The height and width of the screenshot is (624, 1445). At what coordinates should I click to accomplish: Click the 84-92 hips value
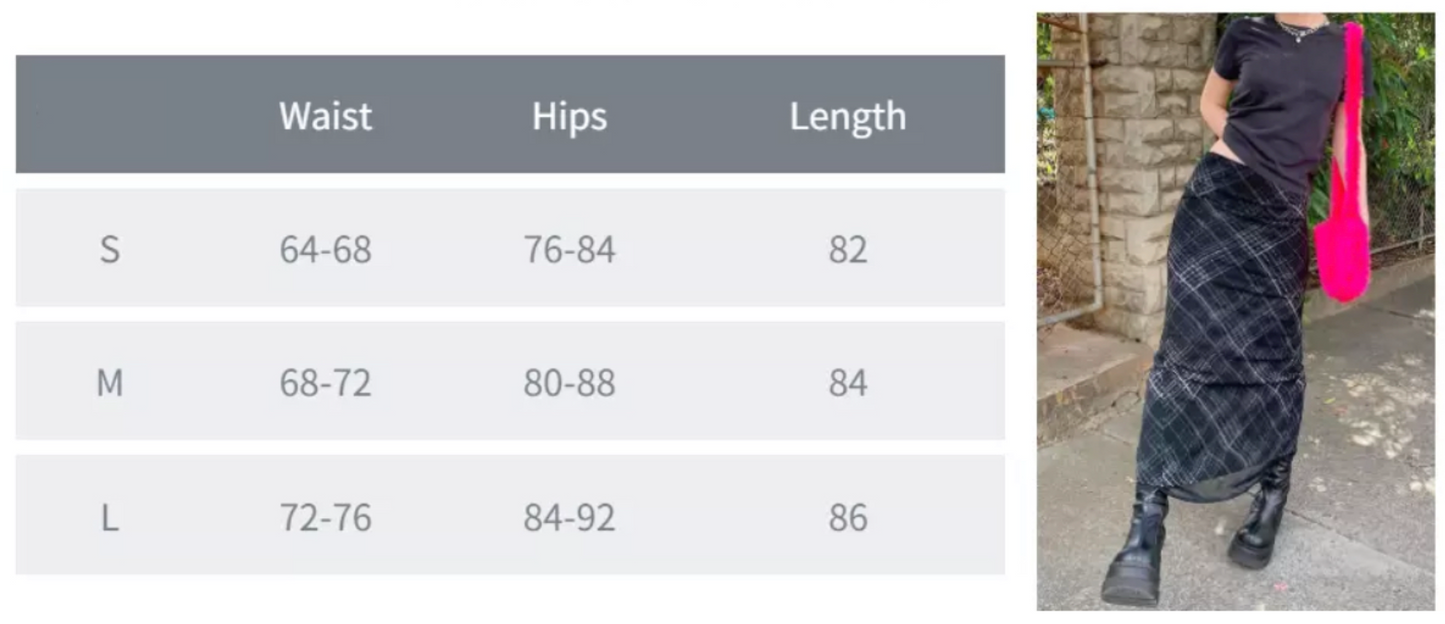(569, 517)
